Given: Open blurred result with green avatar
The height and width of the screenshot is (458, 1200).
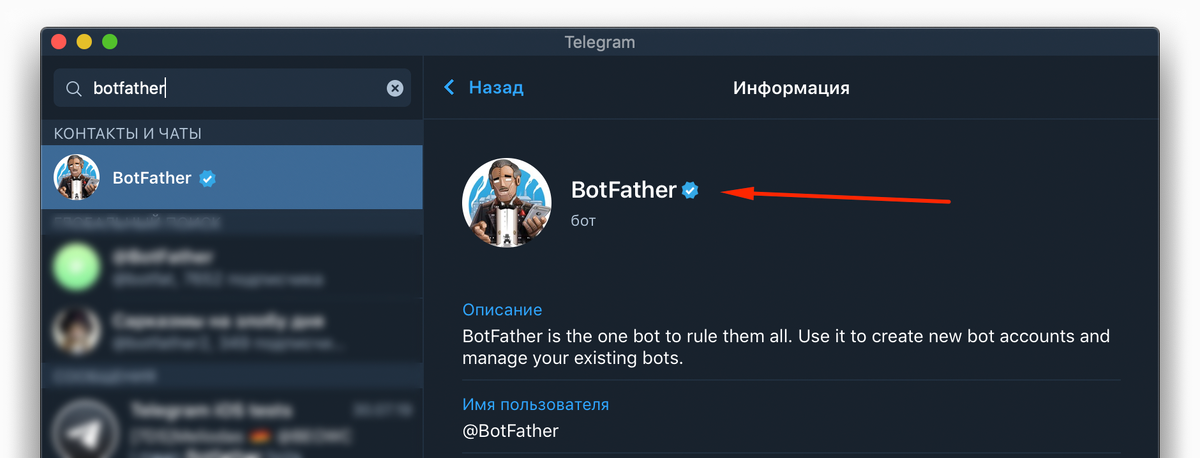Looking at the screenshot, I should pos(232,266).
